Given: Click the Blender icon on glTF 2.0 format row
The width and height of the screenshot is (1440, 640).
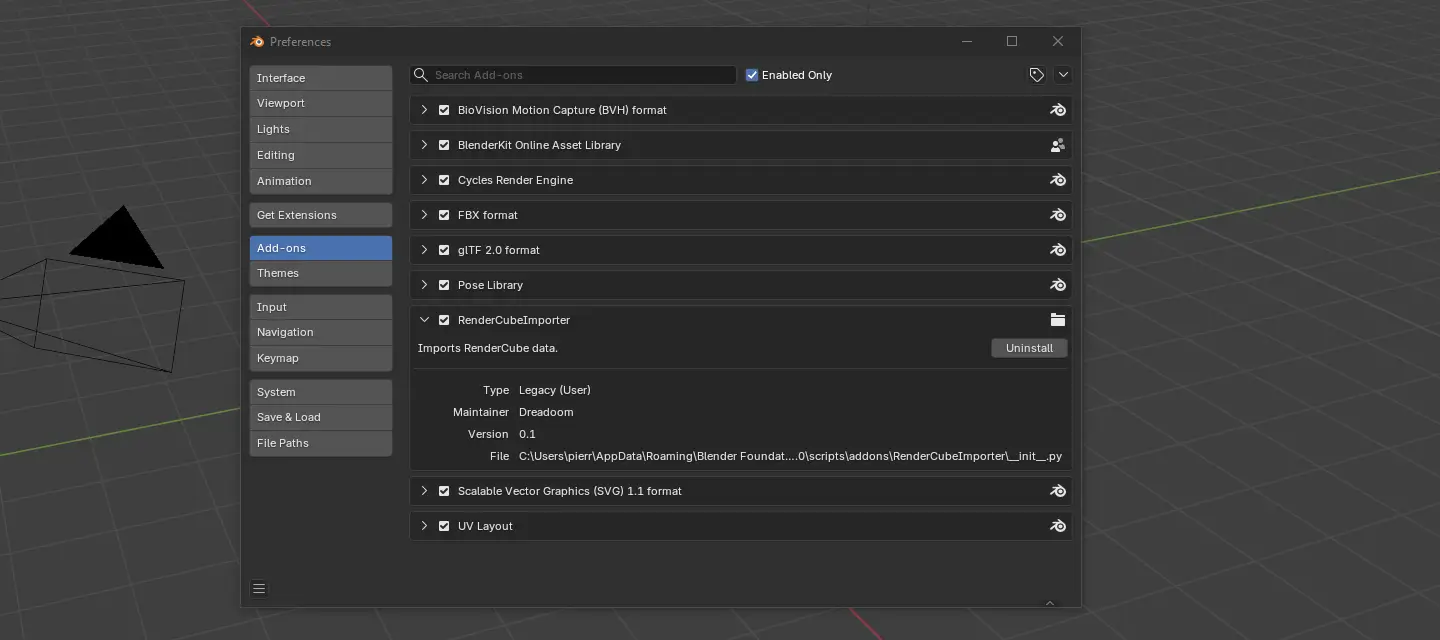Looking at the screenshot, I should [x=1058, y=250].
